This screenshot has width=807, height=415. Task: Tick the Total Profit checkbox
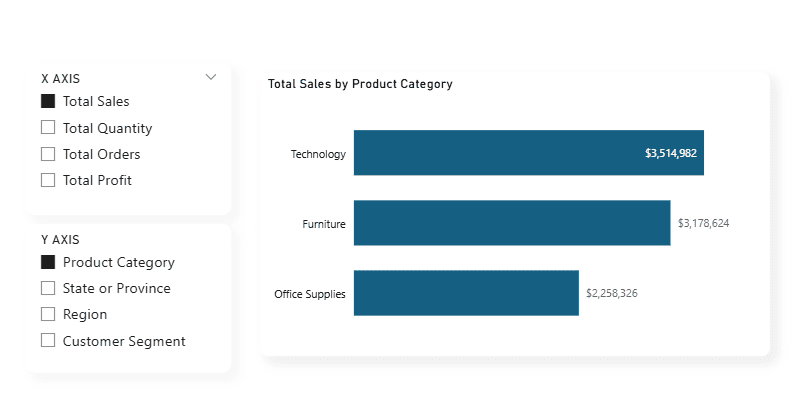coord(48,180)
